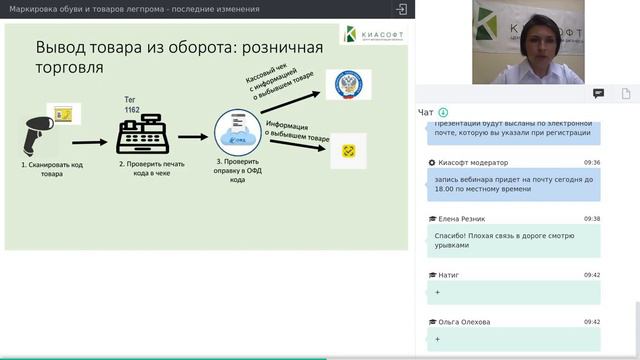Click the tax service emblem icon
This screenshot has height=360, width=640.
coord(349,84)
